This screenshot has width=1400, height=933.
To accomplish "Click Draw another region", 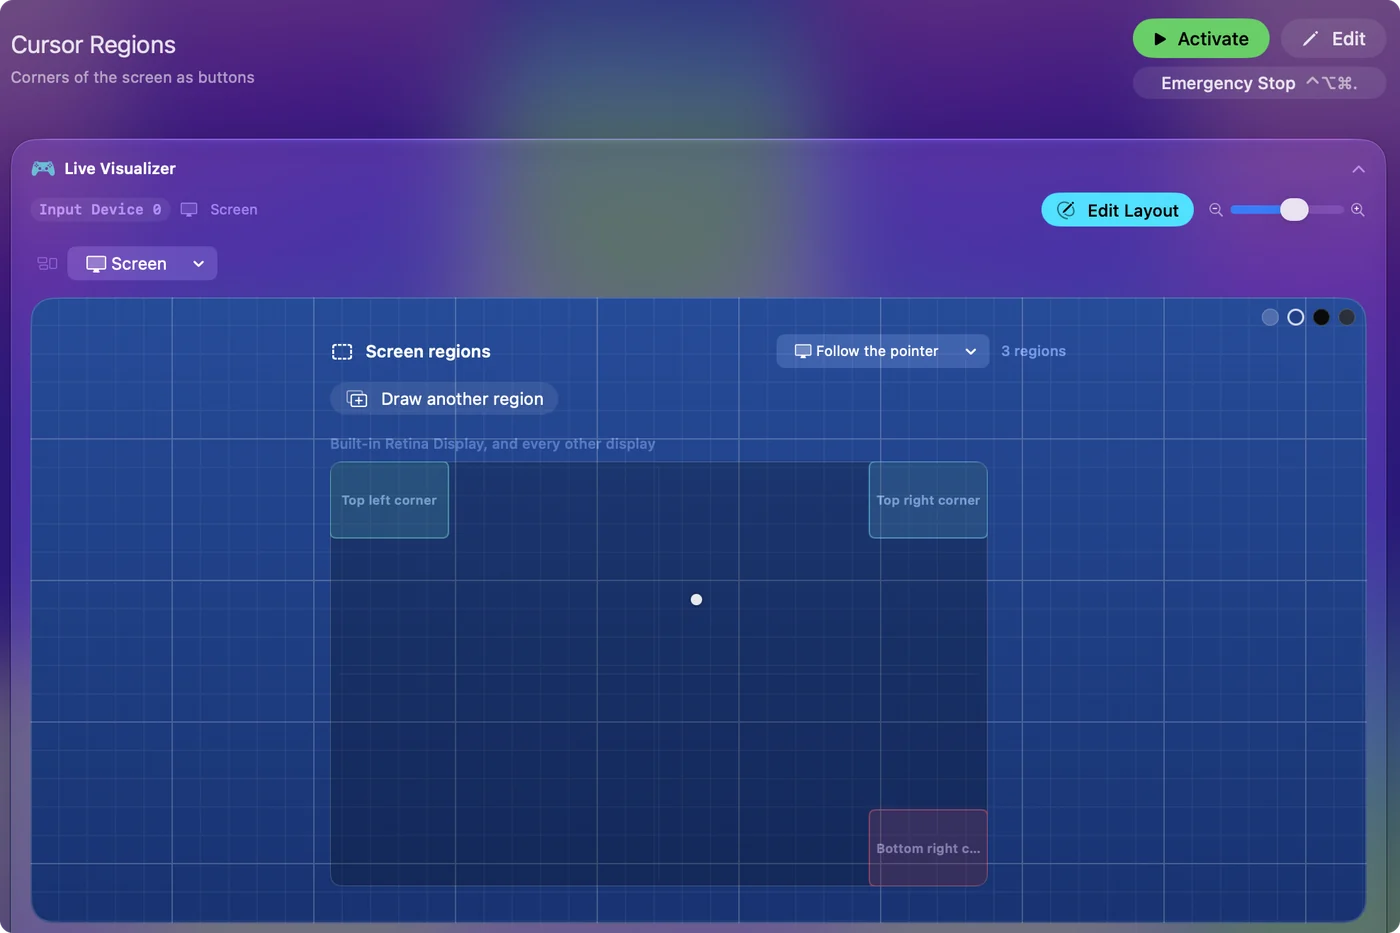I will click(444, 399).
